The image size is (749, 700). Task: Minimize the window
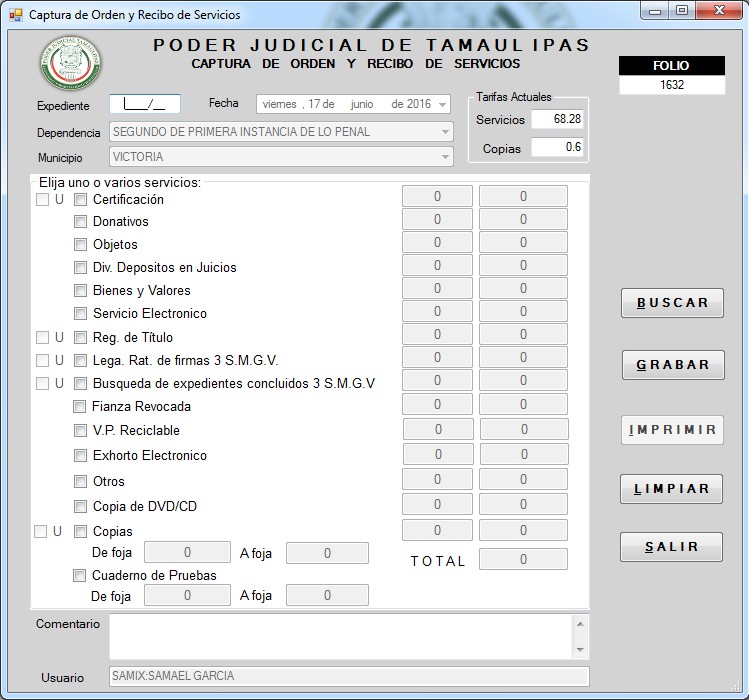click(654, 11)
